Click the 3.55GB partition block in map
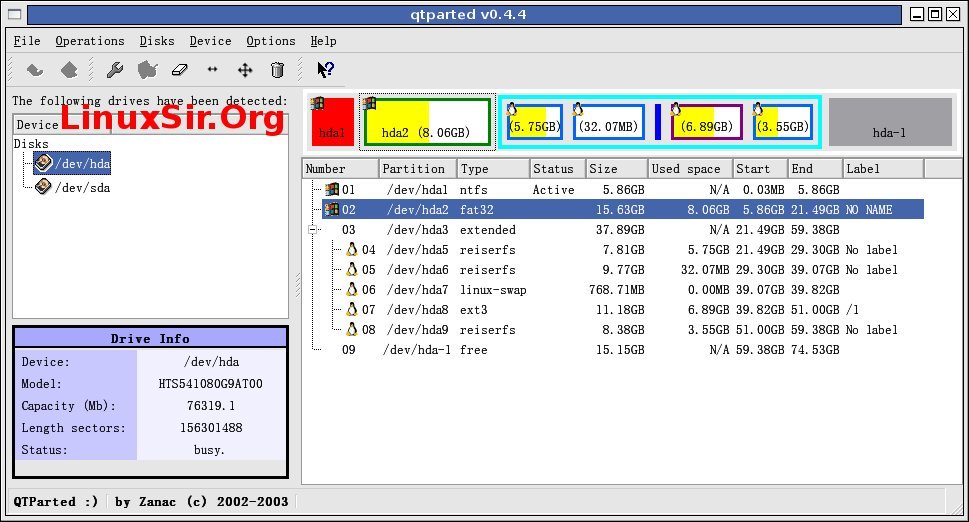This screenshot has height=522, width=969. pyautogui.click(x=782, y=122)
